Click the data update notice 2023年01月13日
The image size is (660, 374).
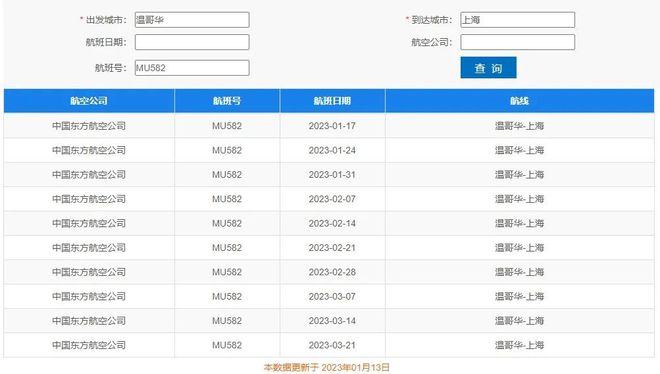327,368
